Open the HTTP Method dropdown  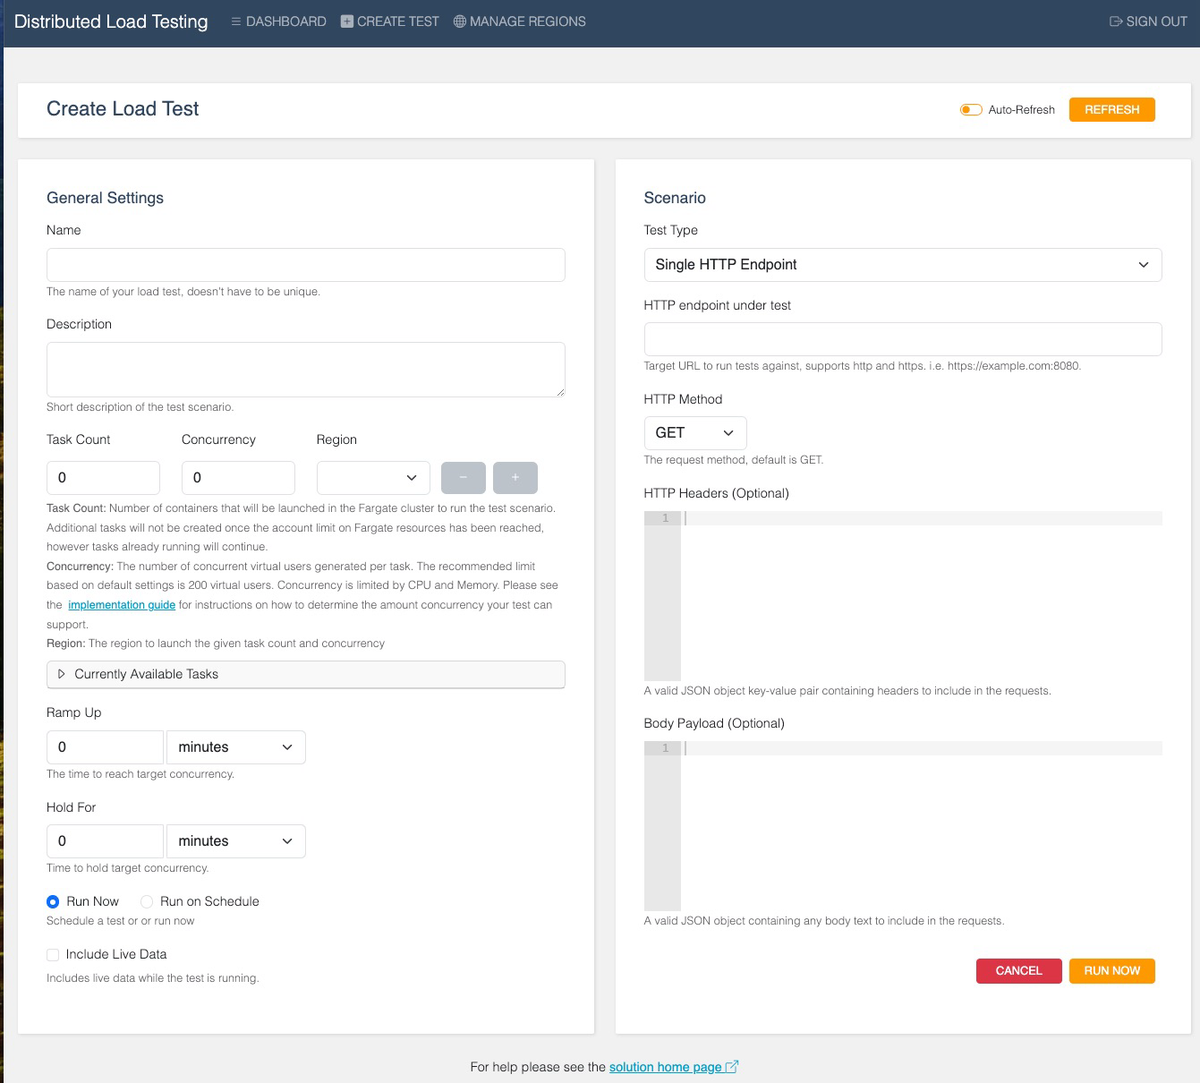pos(695,432)
